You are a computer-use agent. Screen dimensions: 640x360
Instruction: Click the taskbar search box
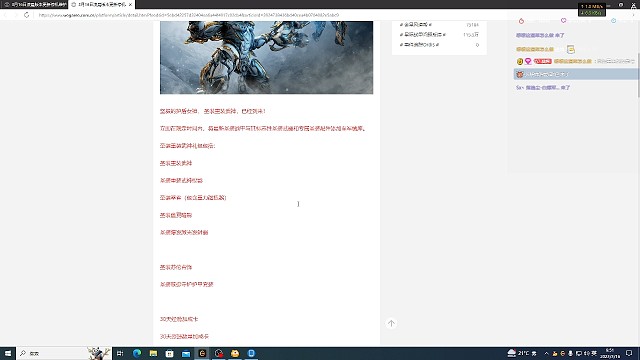coord(63,353)
